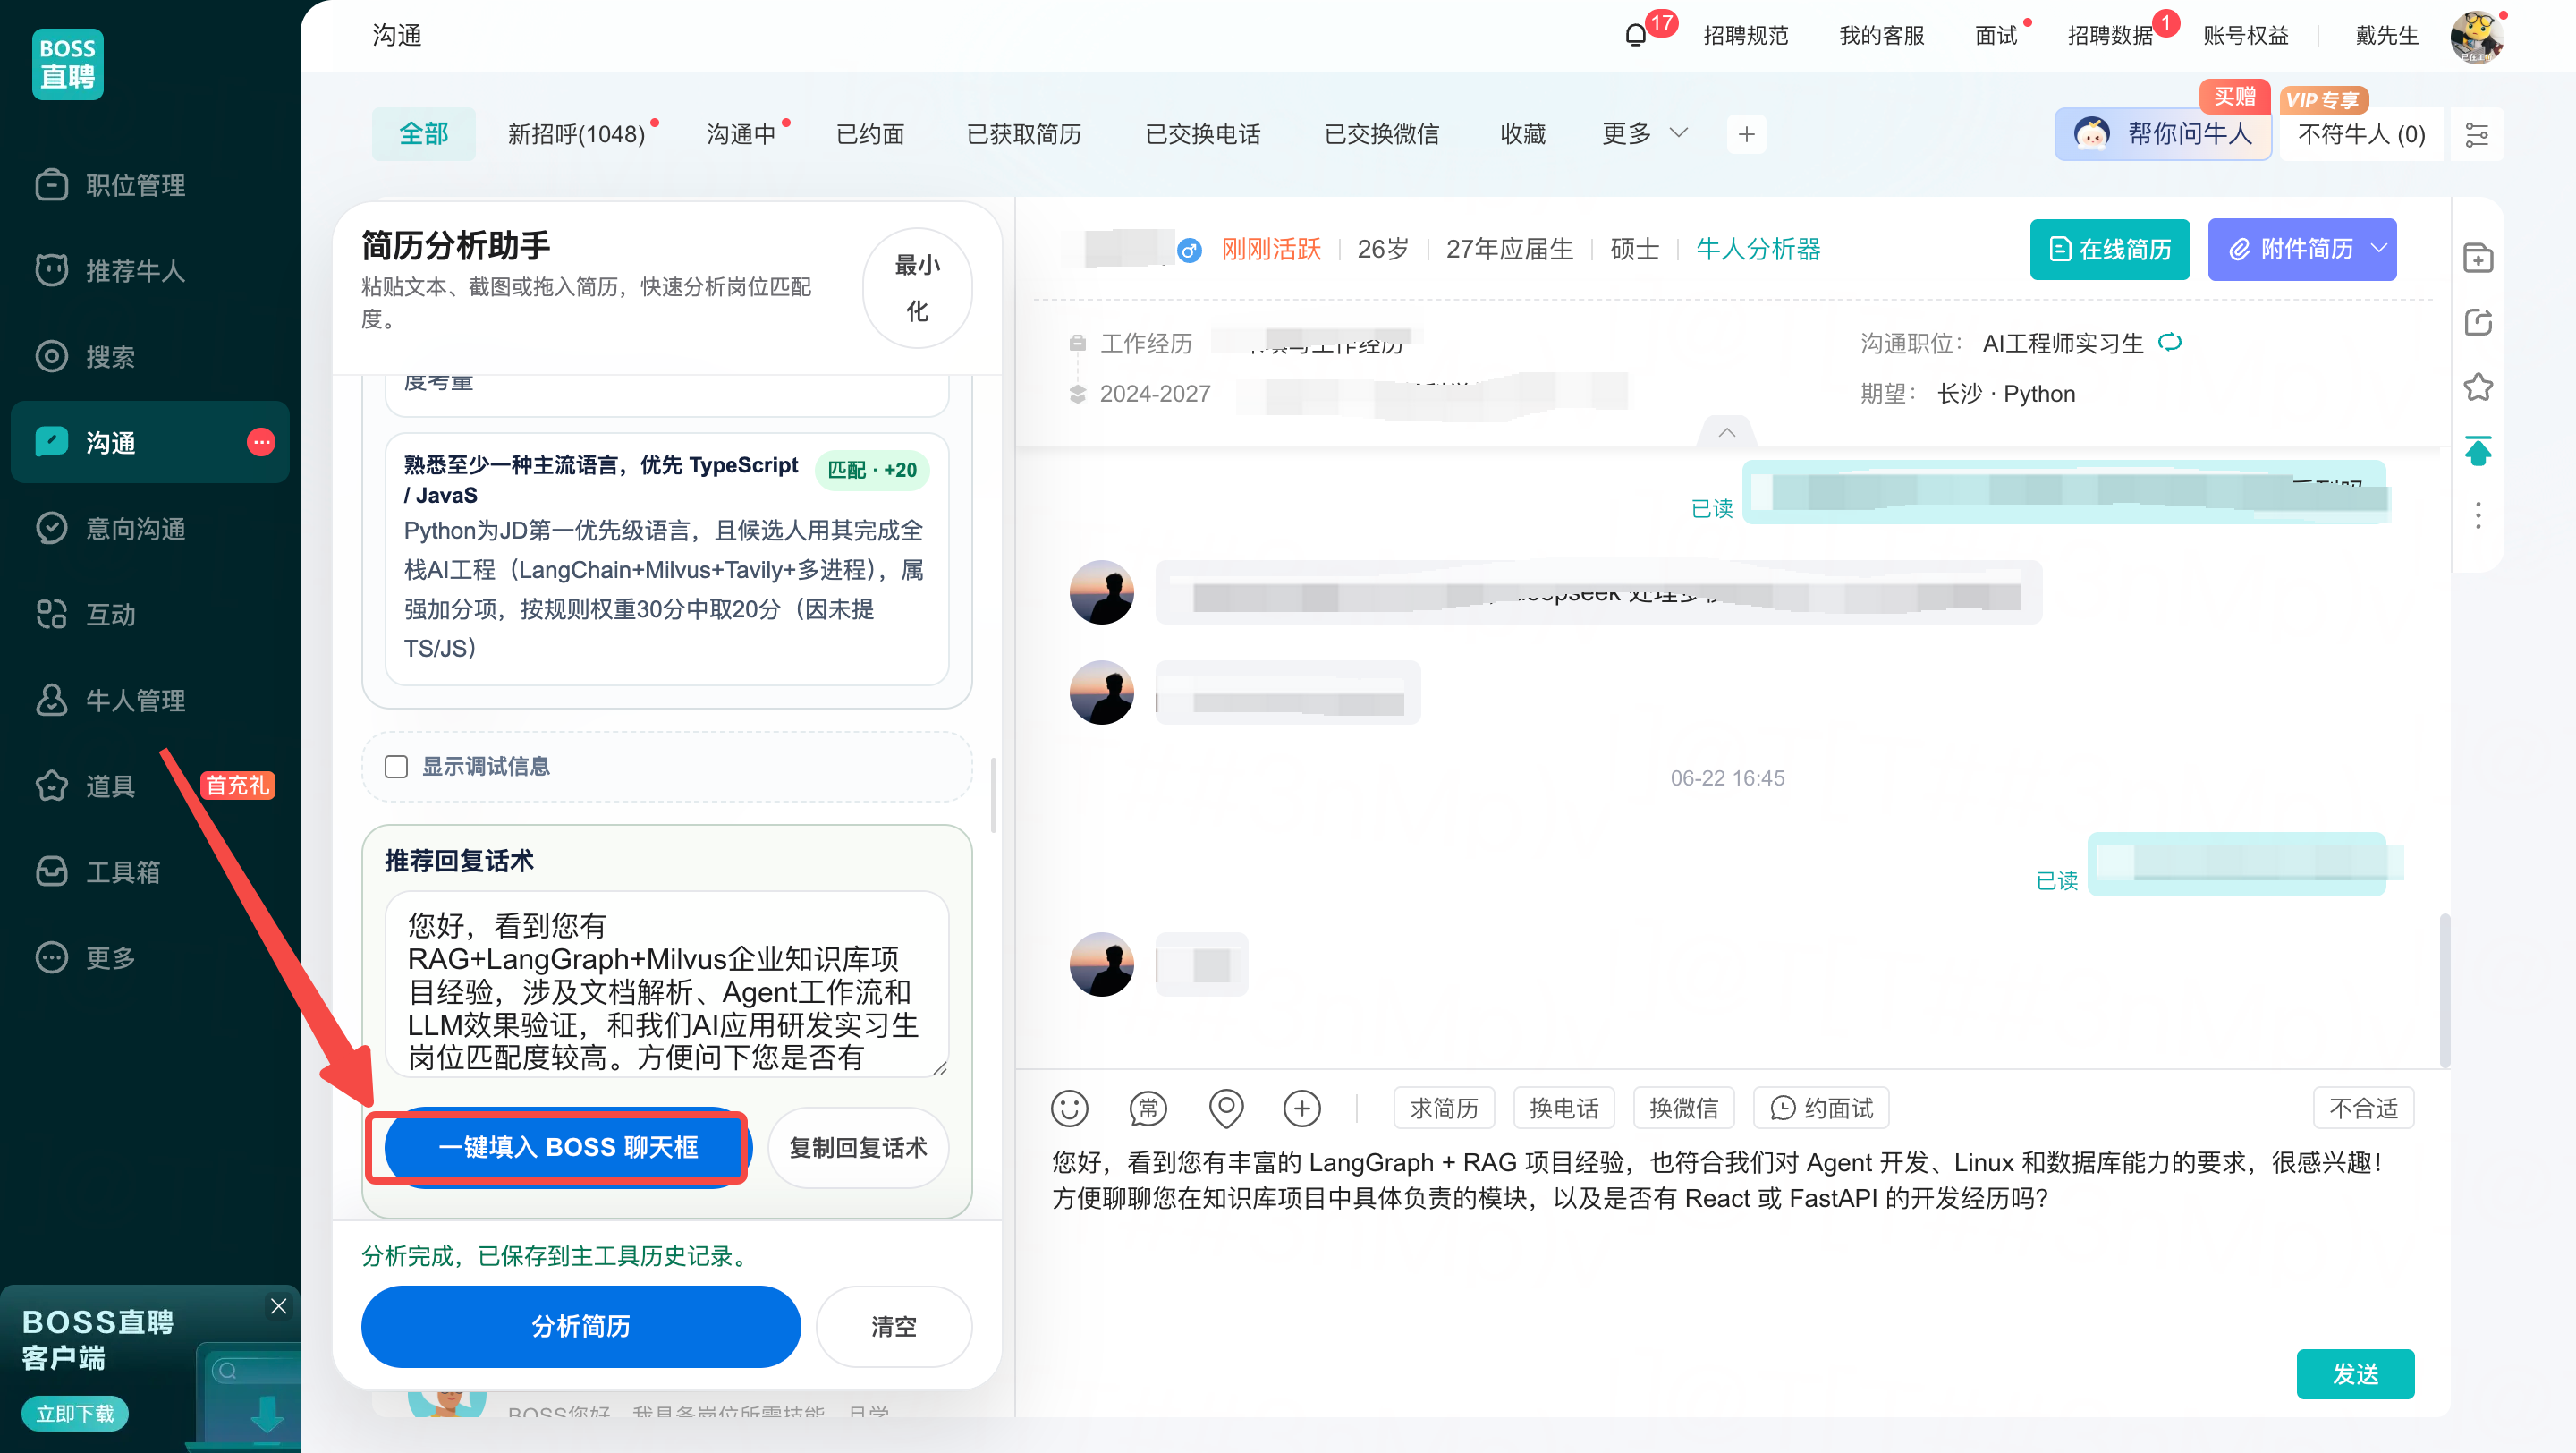Toggle the 显示调试信息 checkbox
Viewport: 2576px width, 1453px height.
coord(396,767)
